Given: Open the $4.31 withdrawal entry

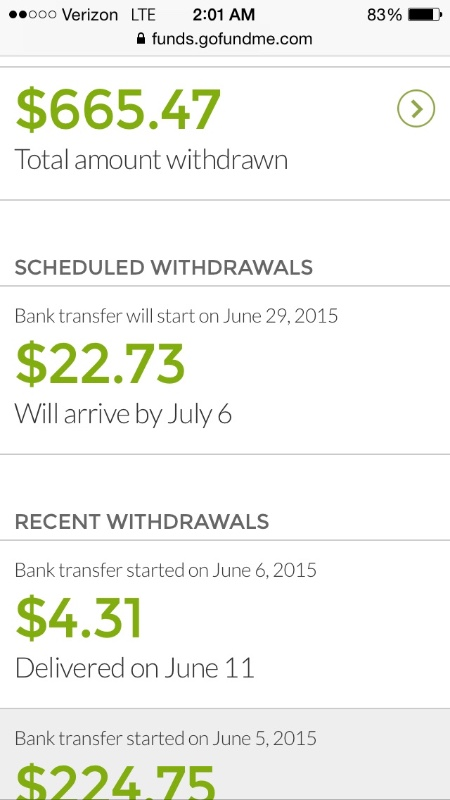Looking at the screenshot, I should (225, 624).
